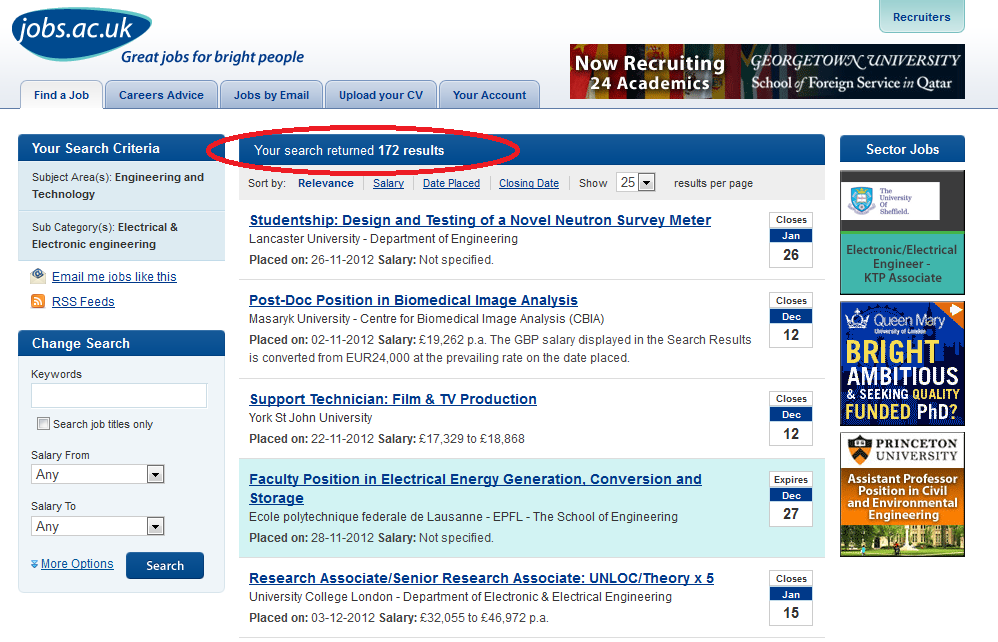998x642 pixels.
Task: Open the RSS Feeds link
Action: click(x=83, y=302)
